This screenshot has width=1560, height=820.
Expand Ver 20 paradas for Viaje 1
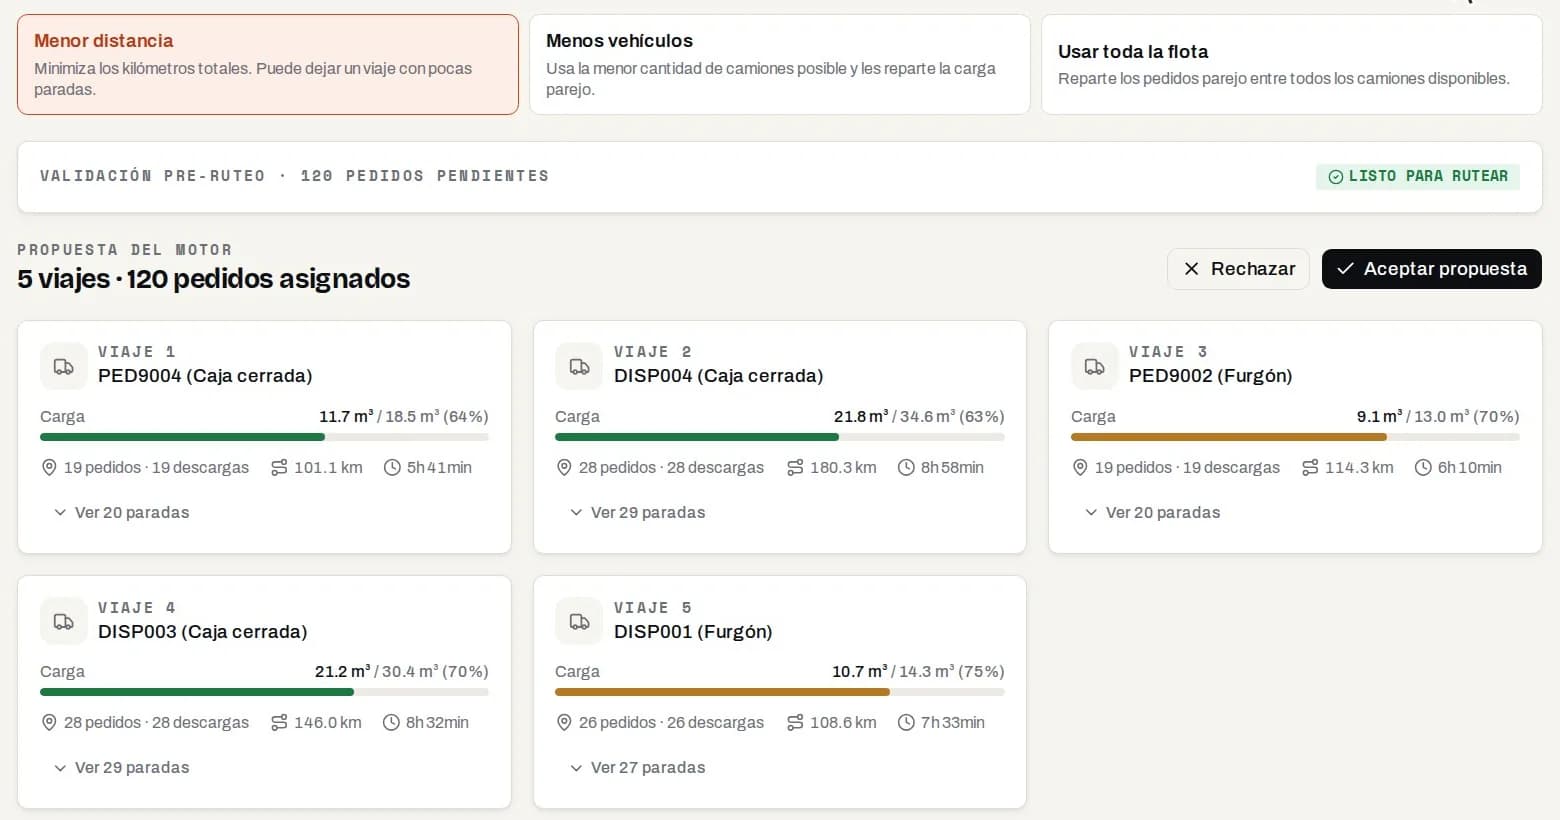[121, 512]
